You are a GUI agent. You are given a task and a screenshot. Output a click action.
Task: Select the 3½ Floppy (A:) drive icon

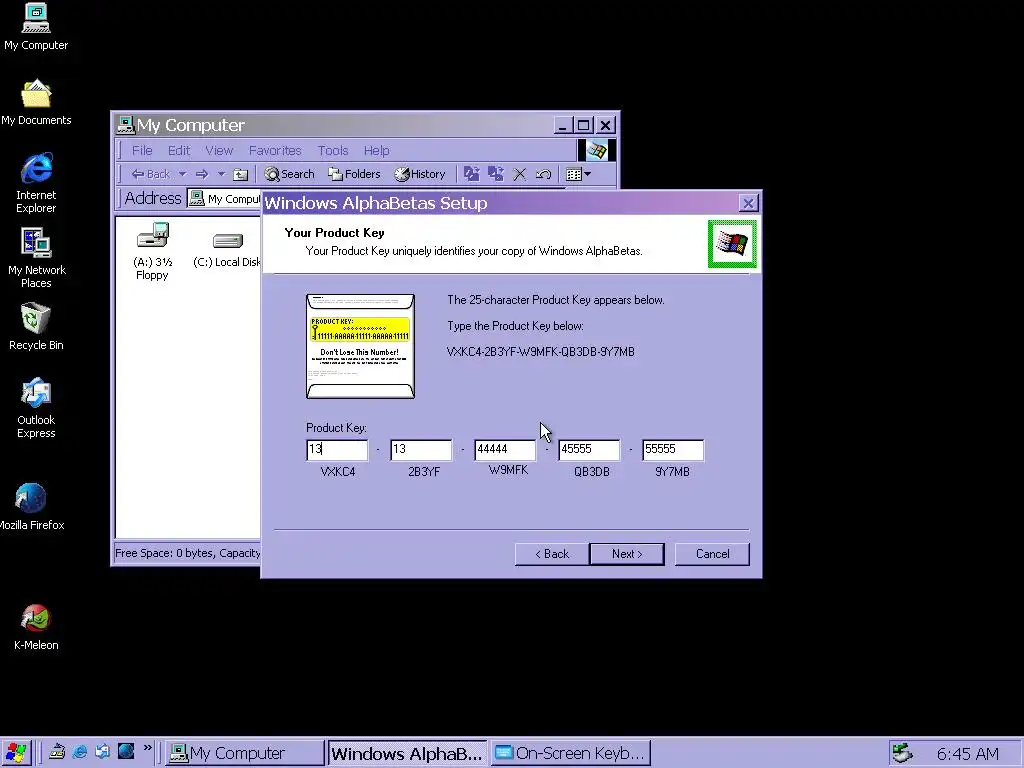point(152,251)
